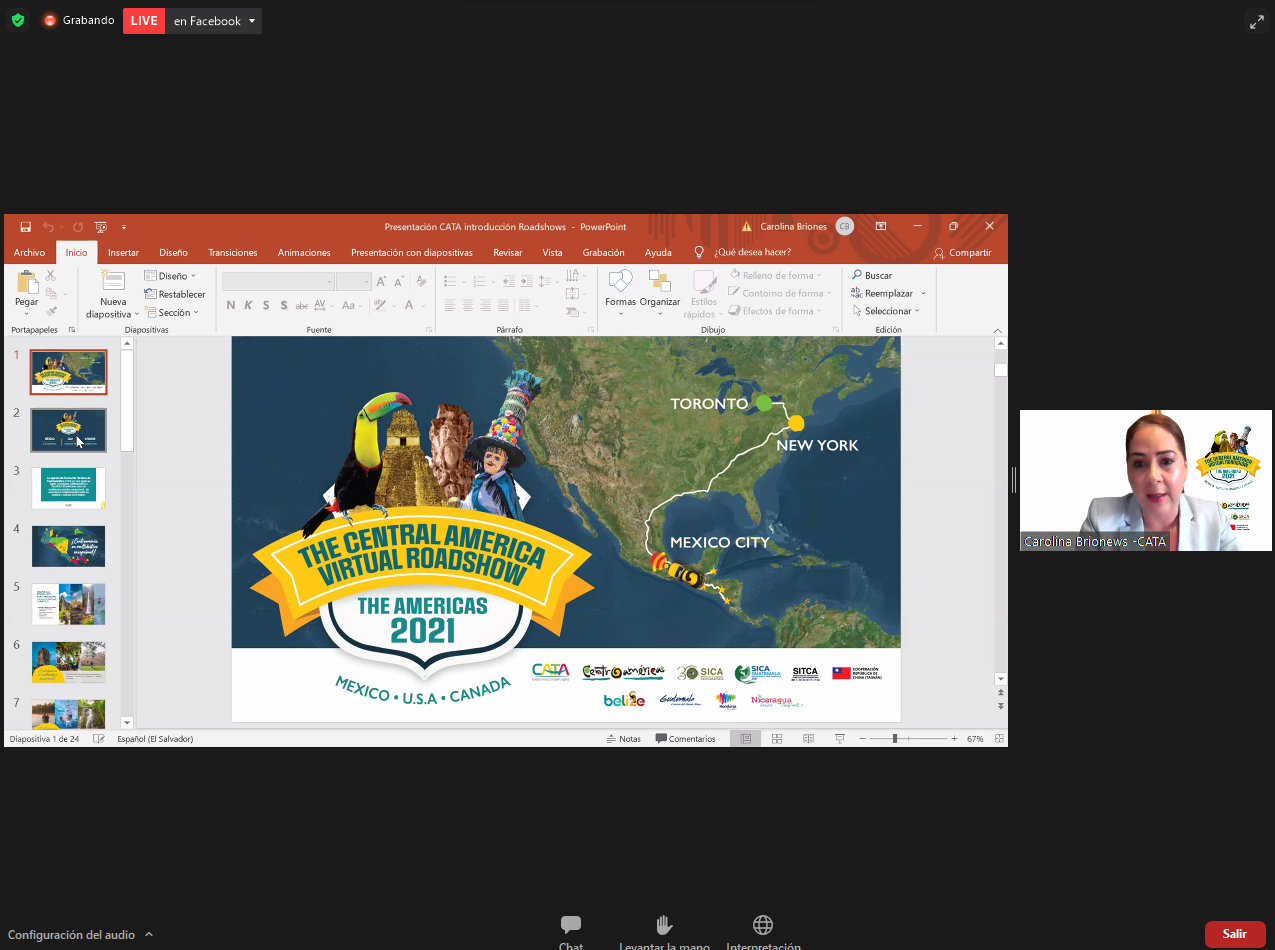Click the red LIVE indicator button
This screenshot has height=950, width=1275.
point(144,21)
